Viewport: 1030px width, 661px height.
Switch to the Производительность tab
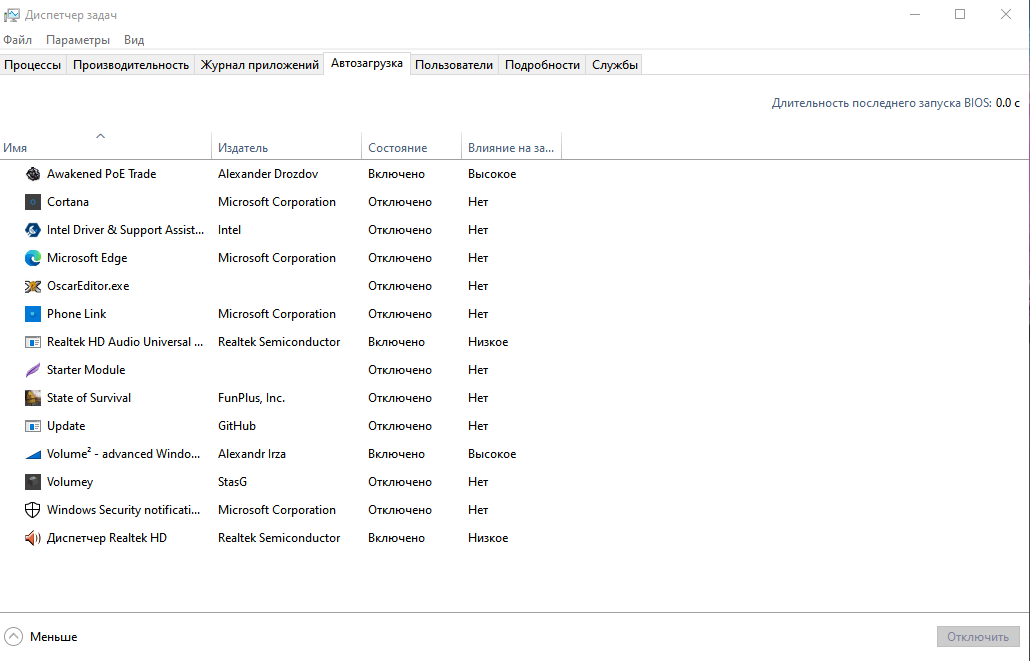click(131, 65)
